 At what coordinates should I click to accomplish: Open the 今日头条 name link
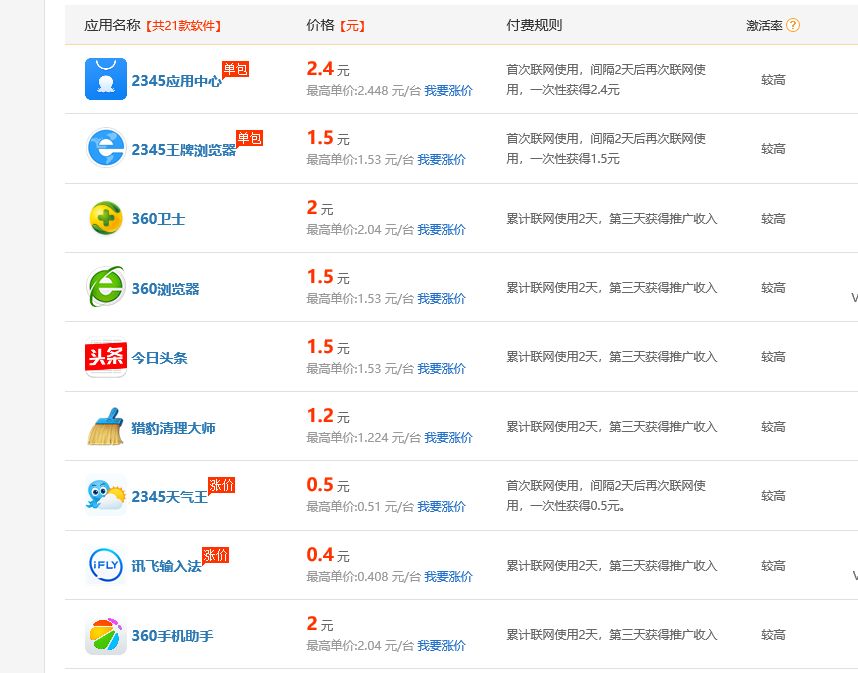point(159,358)
